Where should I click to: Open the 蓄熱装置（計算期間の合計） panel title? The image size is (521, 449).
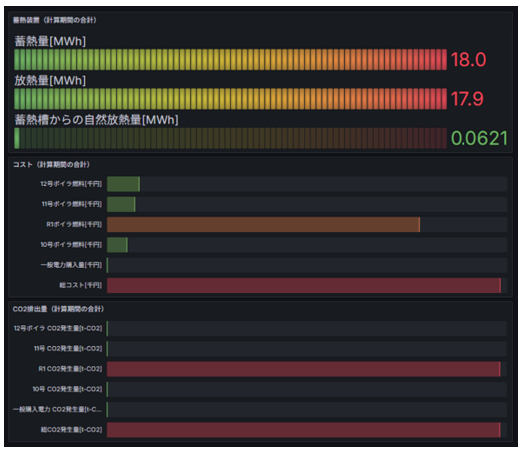click(x=55, y=20)
